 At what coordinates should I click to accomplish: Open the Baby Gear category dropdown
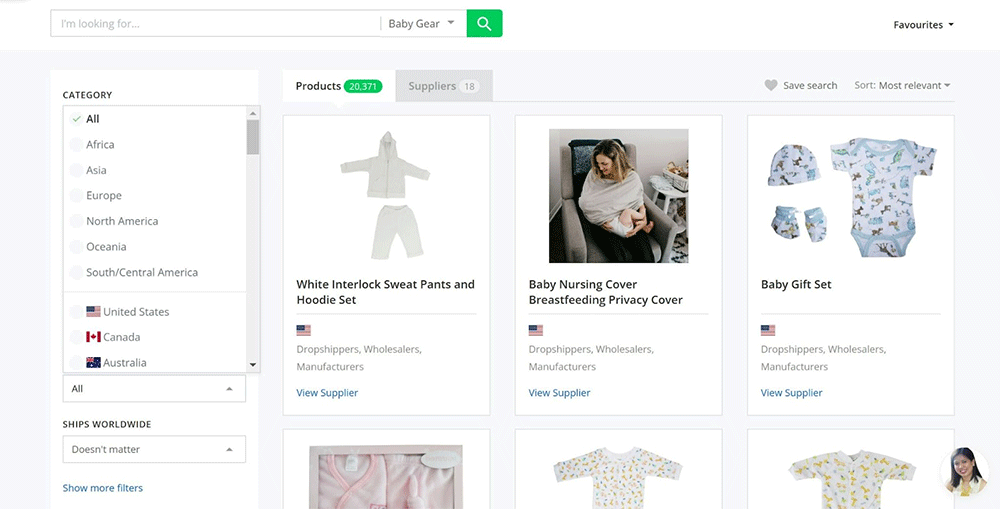coord(422,24)
